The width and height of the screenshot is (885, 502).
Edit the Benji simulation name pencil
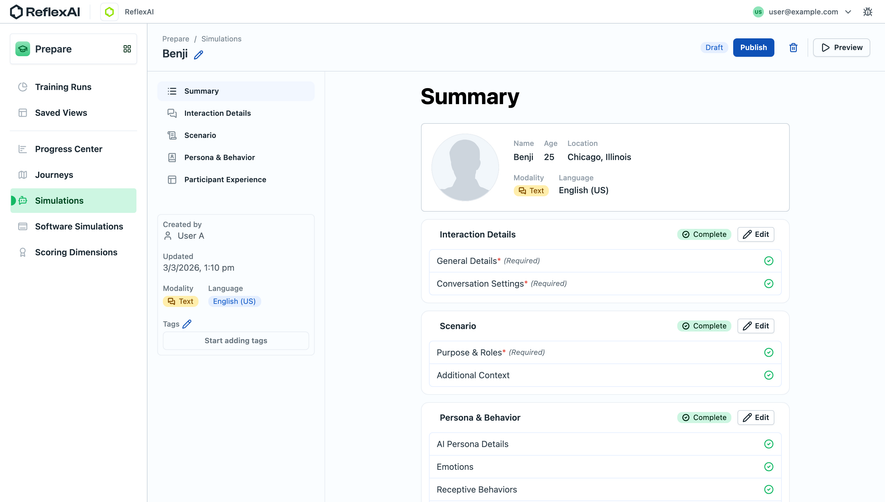point(199,55)
